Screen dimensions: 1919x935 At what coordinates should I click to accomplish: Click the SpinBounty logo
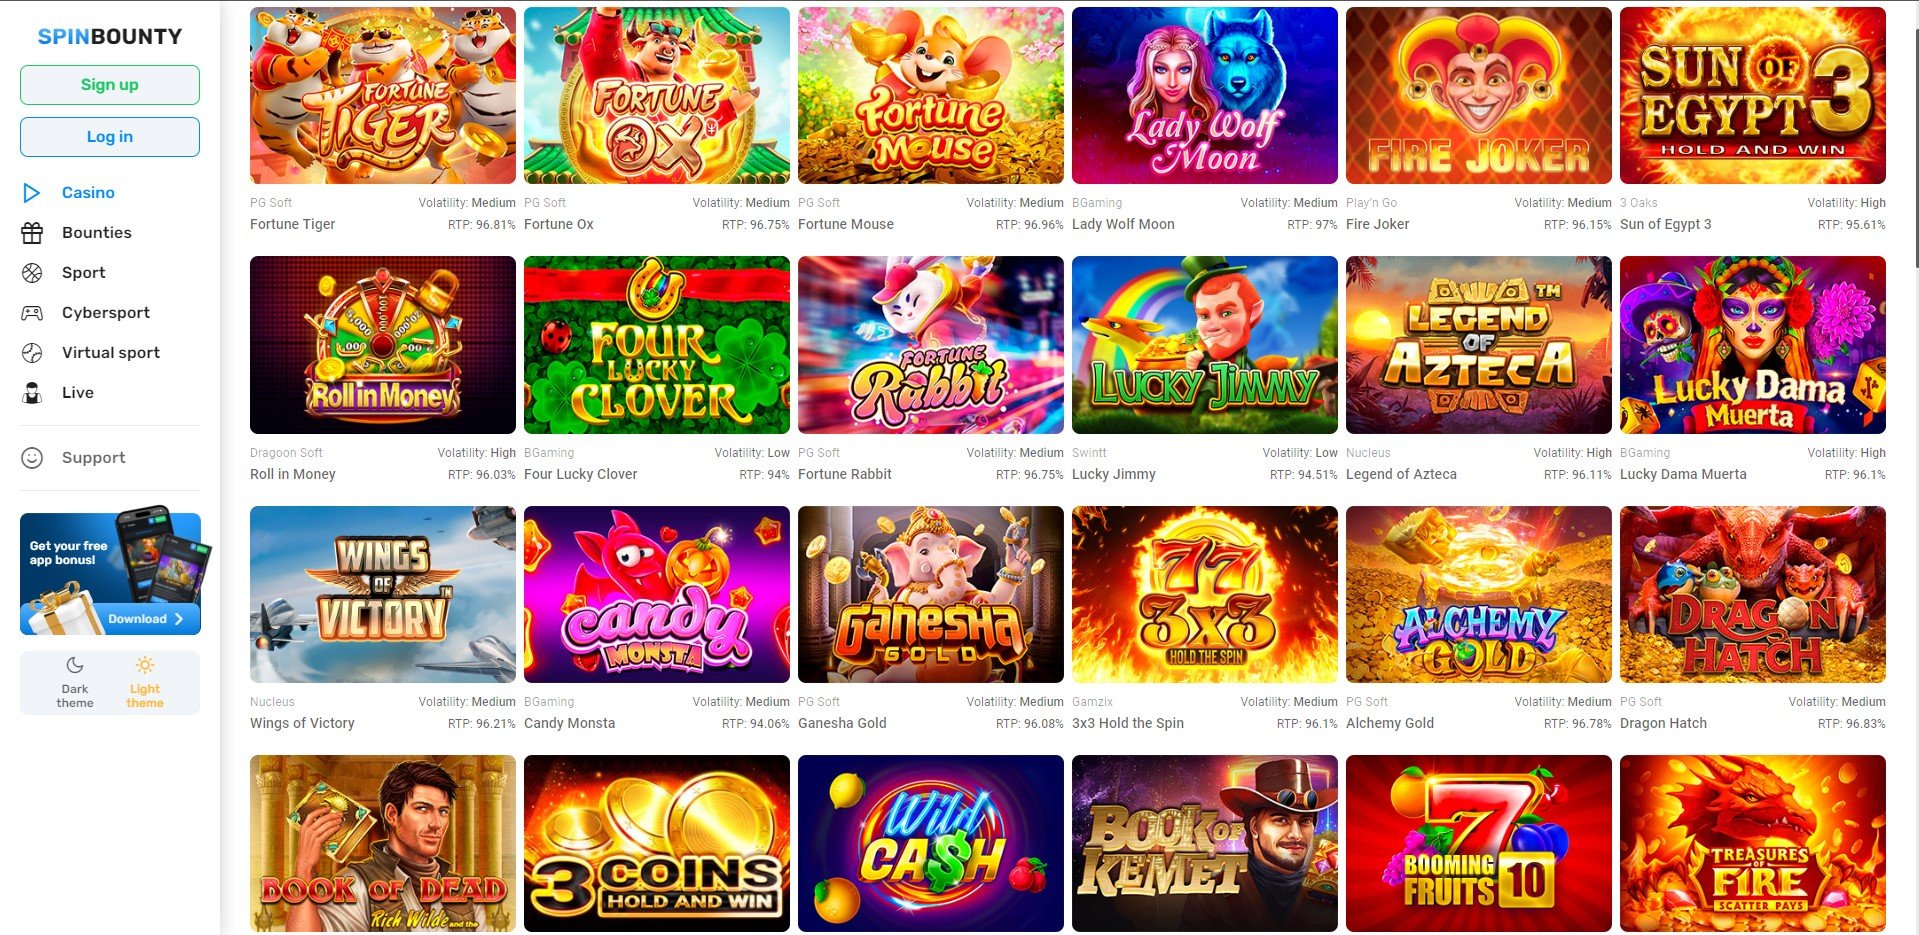(x=110, y=37)
